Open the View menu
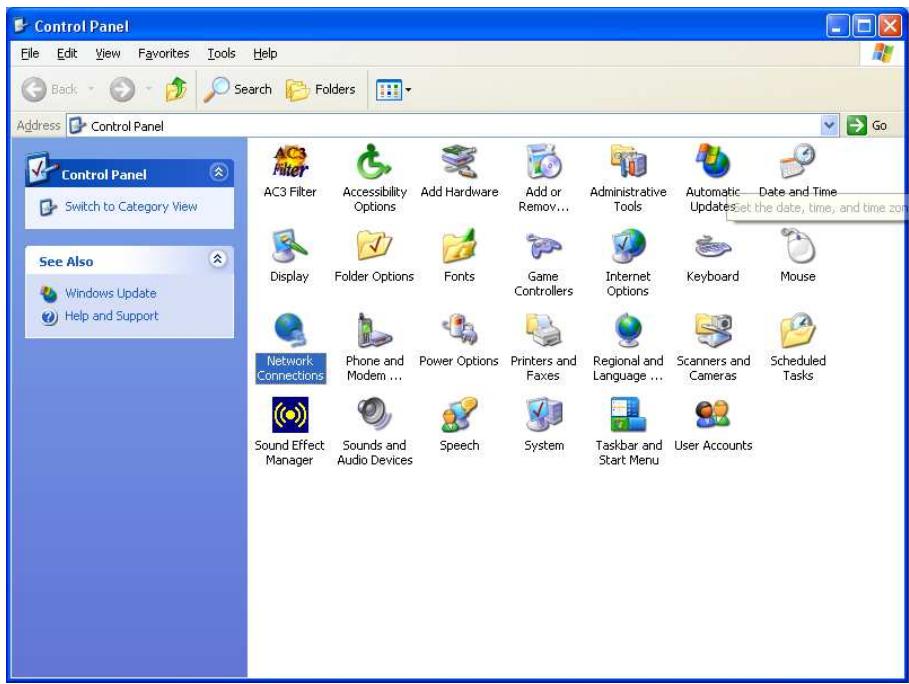The height and width of the screenshot is (684, 909). [108, 53]
